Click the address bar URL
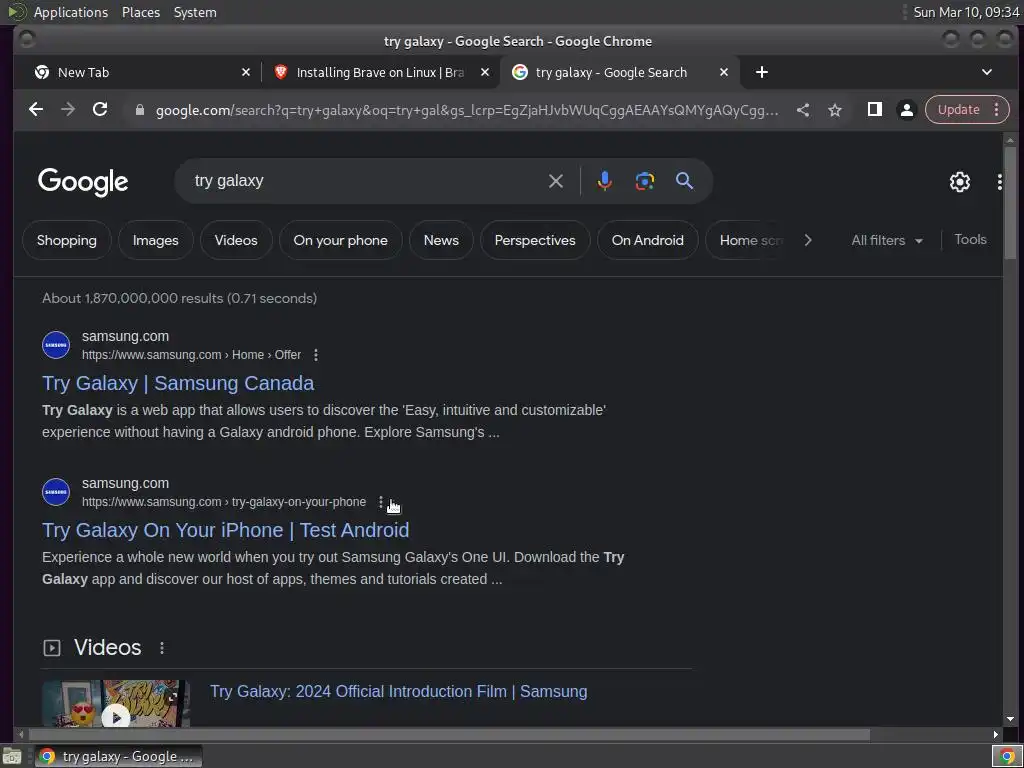Screen dimensions: 1024x768 coord(467,110)
